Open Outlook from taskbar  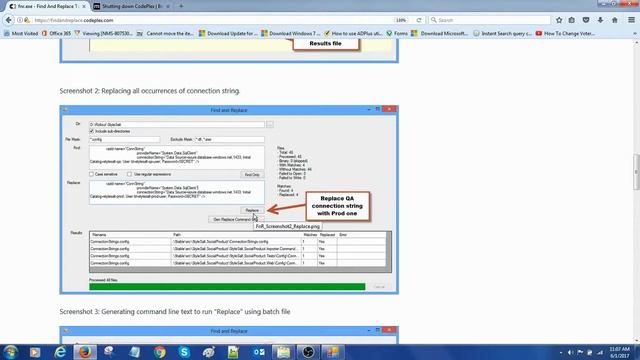[x=259, y=352]
